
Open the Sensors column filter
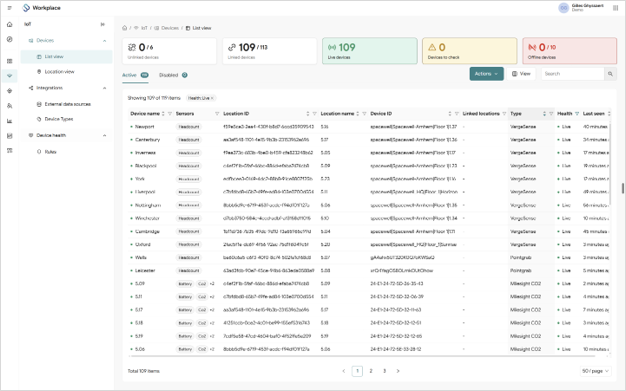217,114
